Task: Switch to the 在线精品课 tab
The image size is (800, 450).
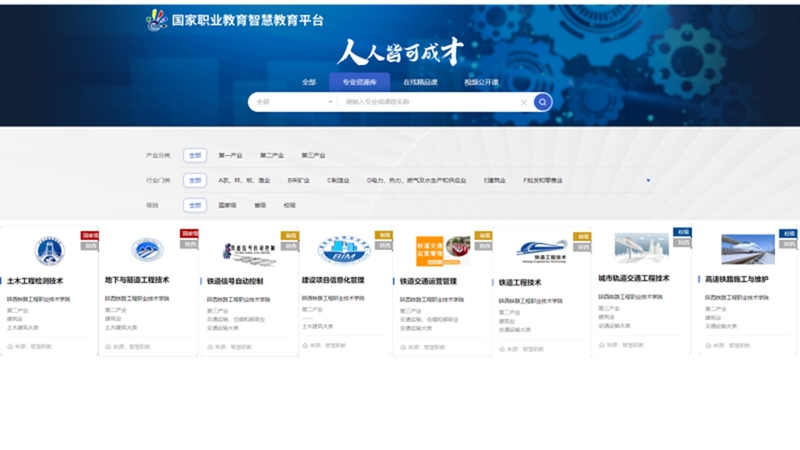Action: click(x=420, y=82)
